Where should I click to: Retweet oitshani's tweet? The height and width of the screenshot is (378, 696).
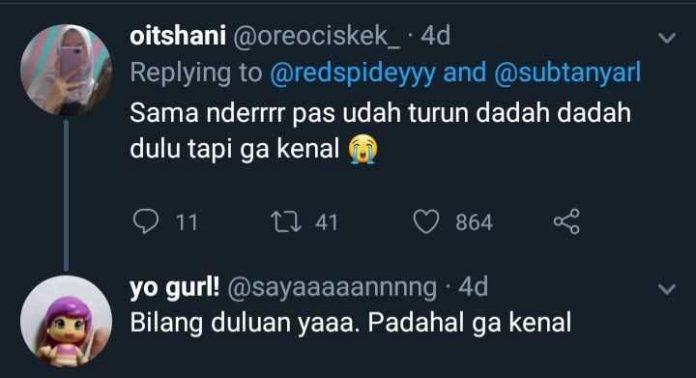[286, 222]
